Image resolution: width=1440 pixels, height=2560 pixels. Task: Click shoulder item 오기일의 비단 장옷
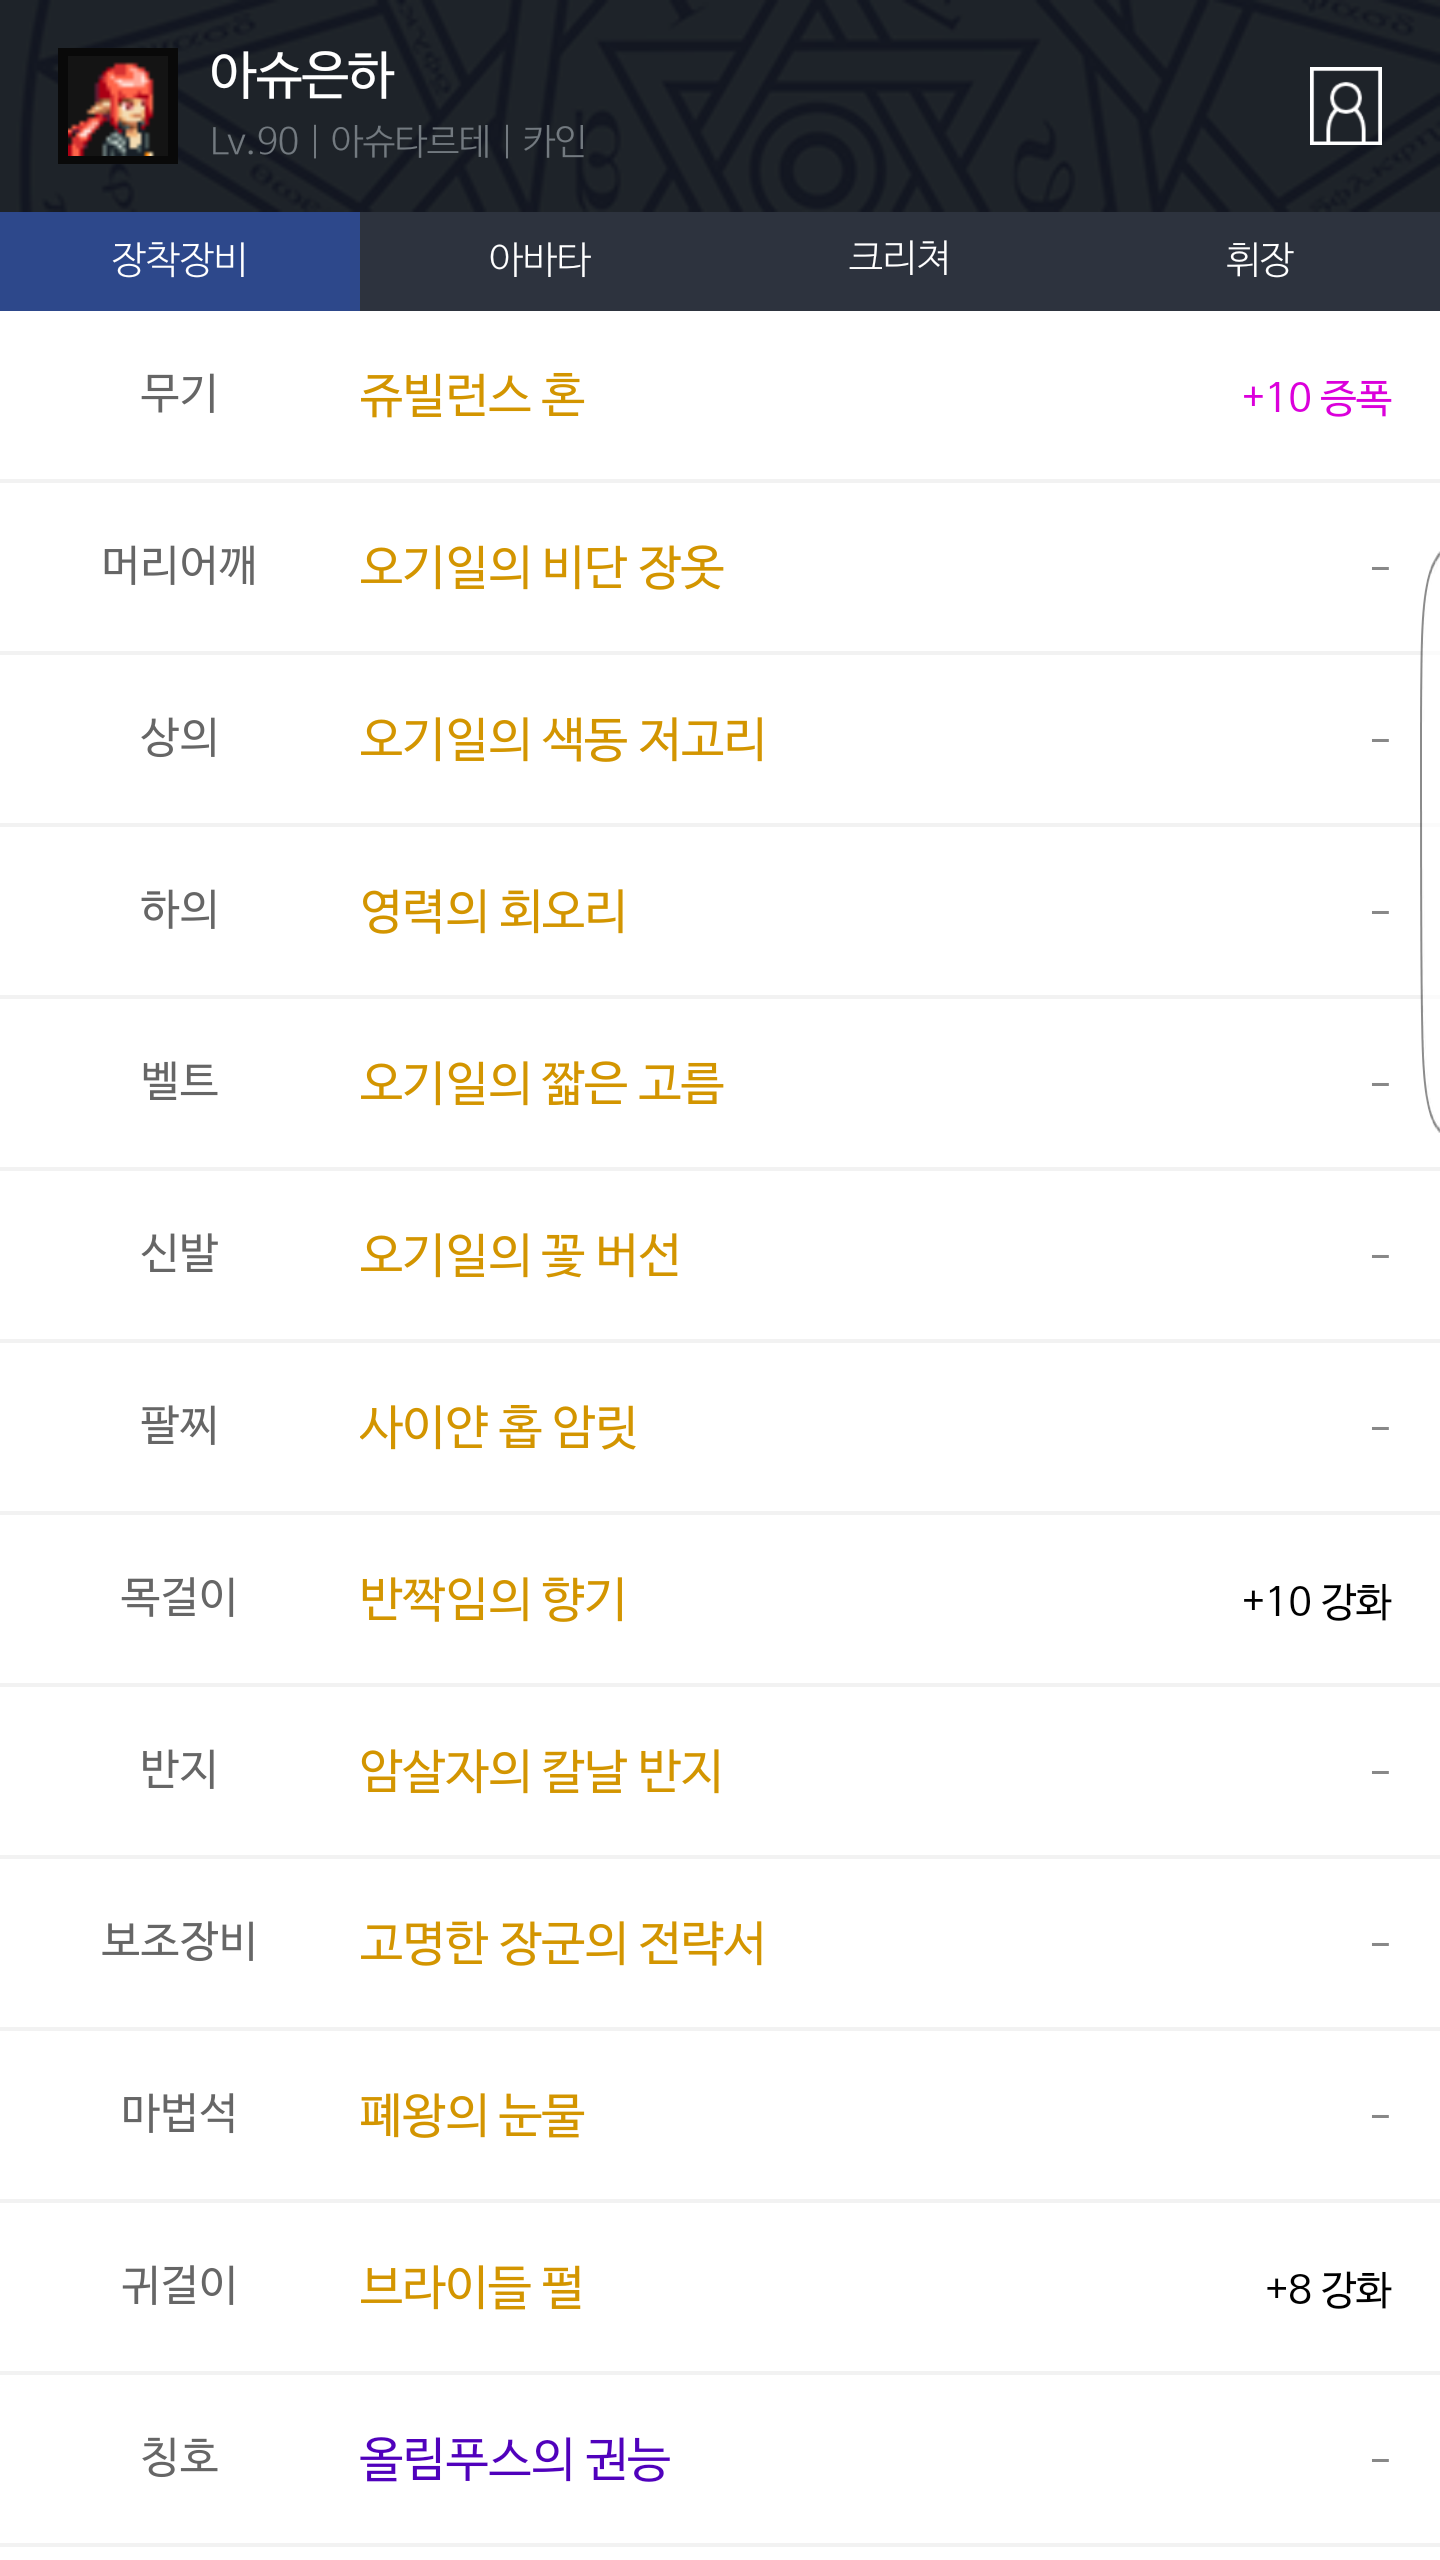[x=541, y=568]
